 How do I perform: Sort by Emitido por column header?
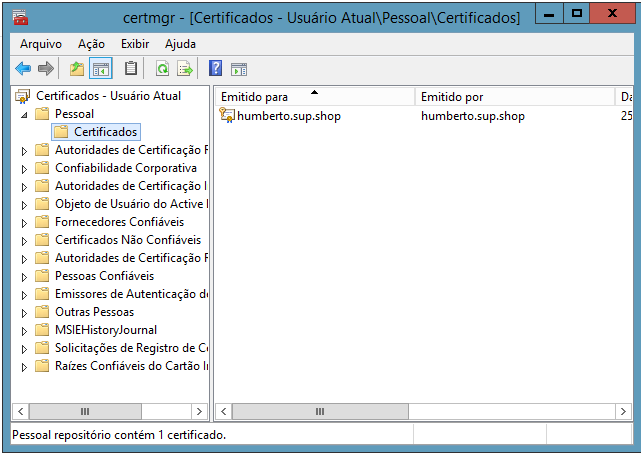(515, 97)
